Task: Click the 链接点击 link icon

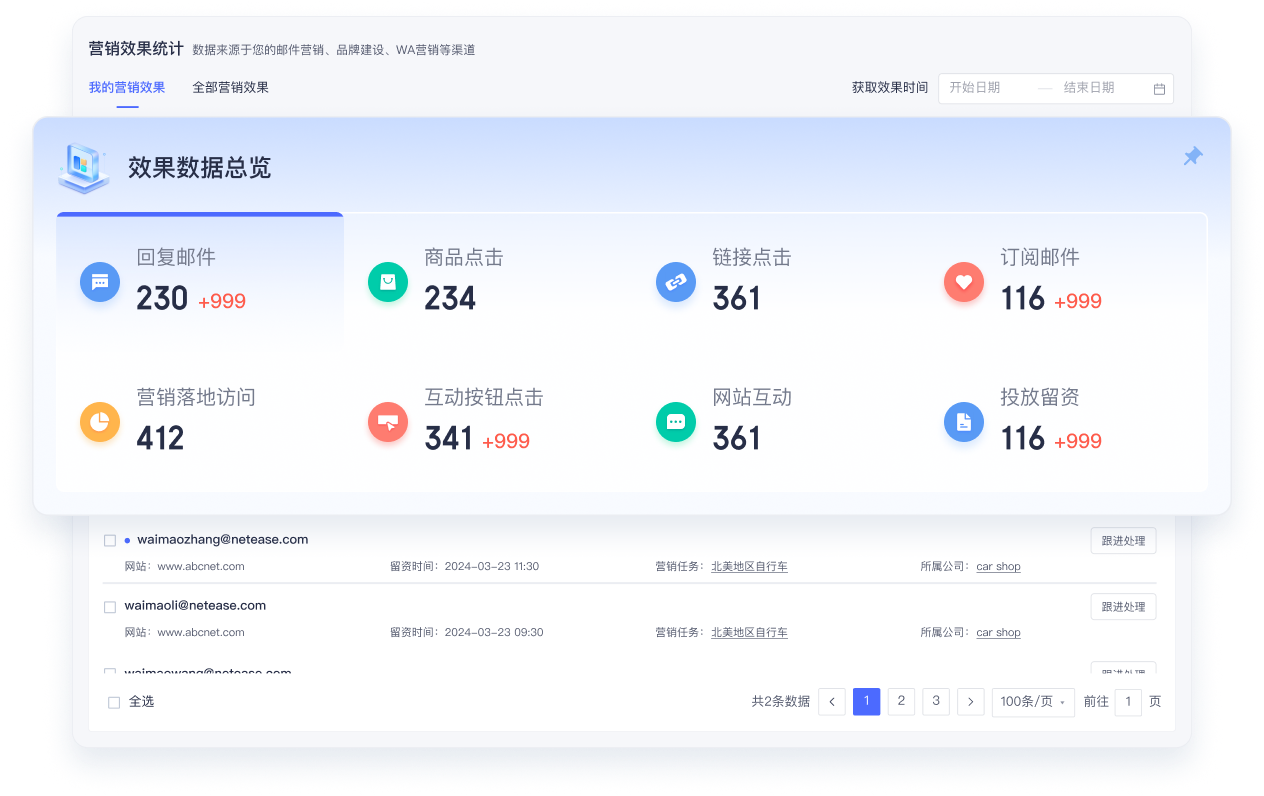Action: pos(676,281)
